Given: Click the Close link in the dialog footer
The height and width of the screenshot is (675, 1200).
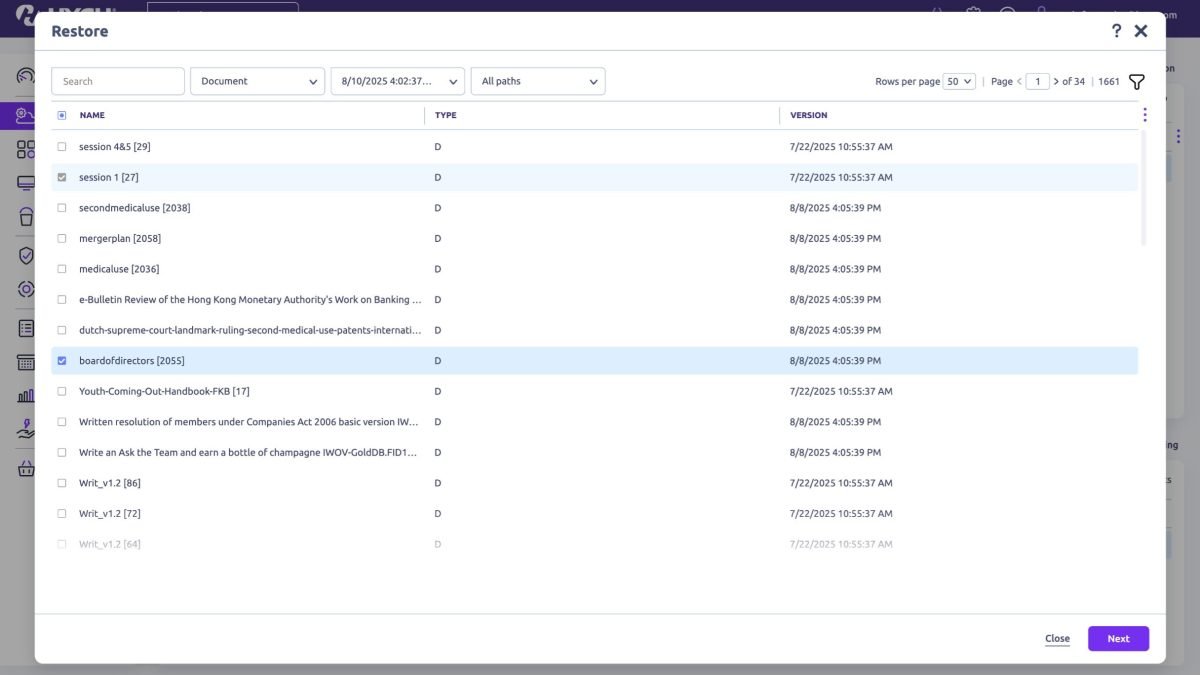Looking at the screenshot, I should pos(1057,638).
